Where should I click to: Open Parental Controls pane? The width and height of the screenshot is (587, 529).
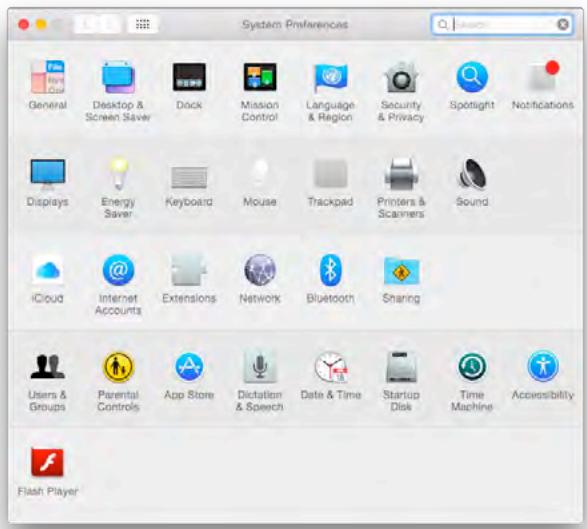[x=118, y=367]
